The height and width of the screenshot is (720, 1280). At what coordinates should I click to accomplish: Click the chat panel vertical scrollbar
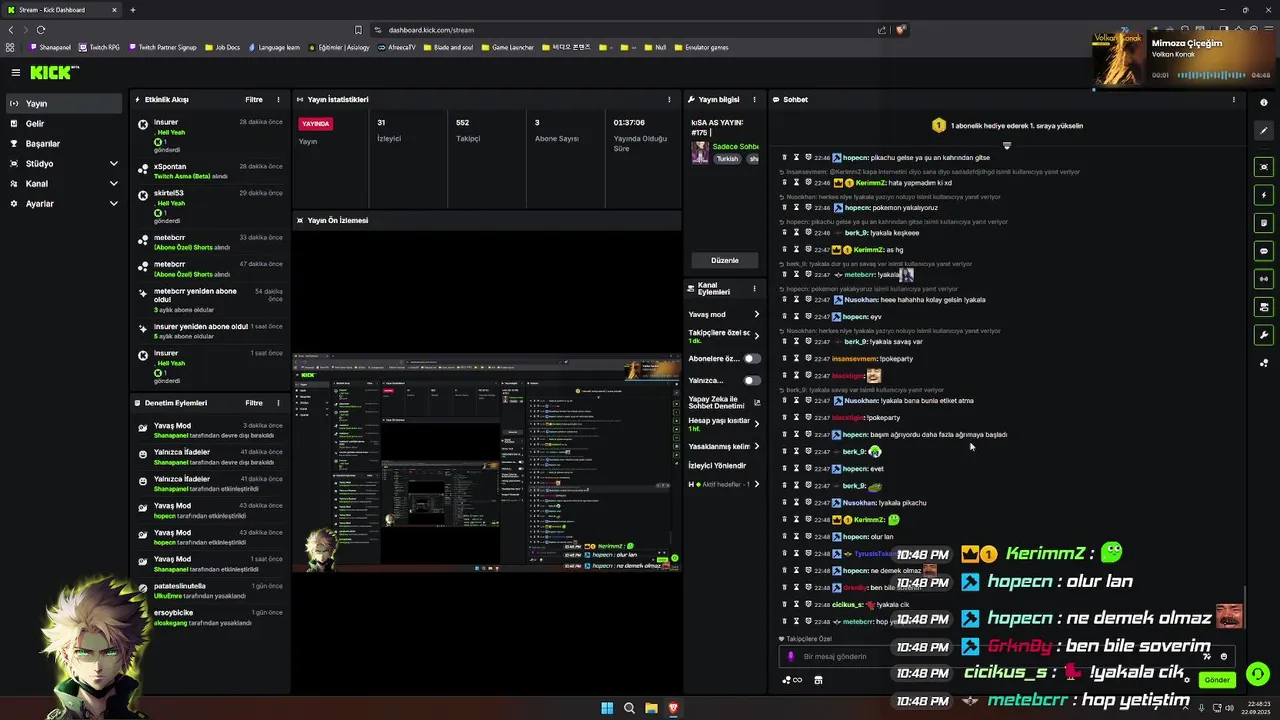coord(1245,607)
